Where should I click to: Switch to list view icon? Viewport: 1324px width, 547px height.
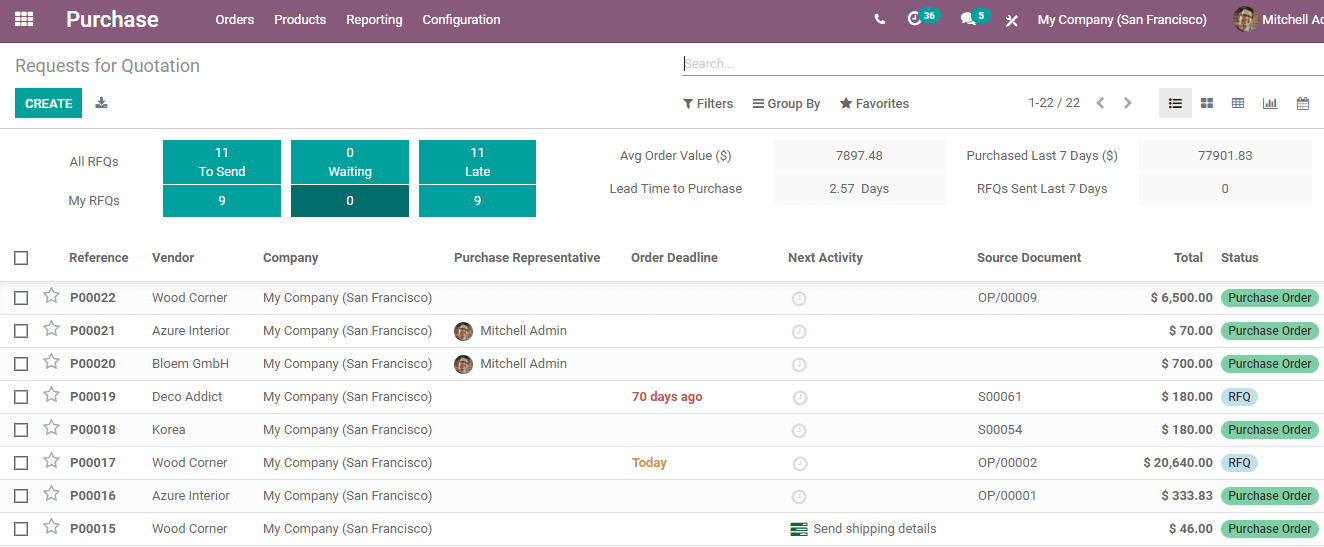pos(1175,103)
